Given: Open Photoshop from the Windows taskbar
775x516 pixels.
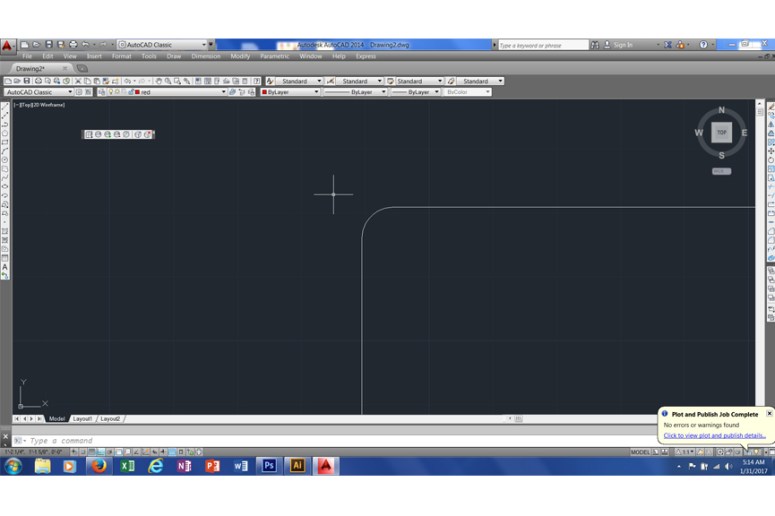Looking at the screenshot, I should click(x=268, y=466).
